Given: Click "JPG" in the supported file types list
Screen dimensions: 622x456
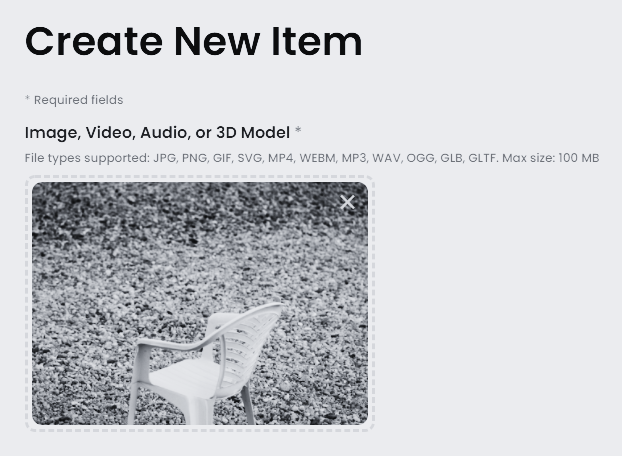Looking at the screenshot, I should pos(165,158).
